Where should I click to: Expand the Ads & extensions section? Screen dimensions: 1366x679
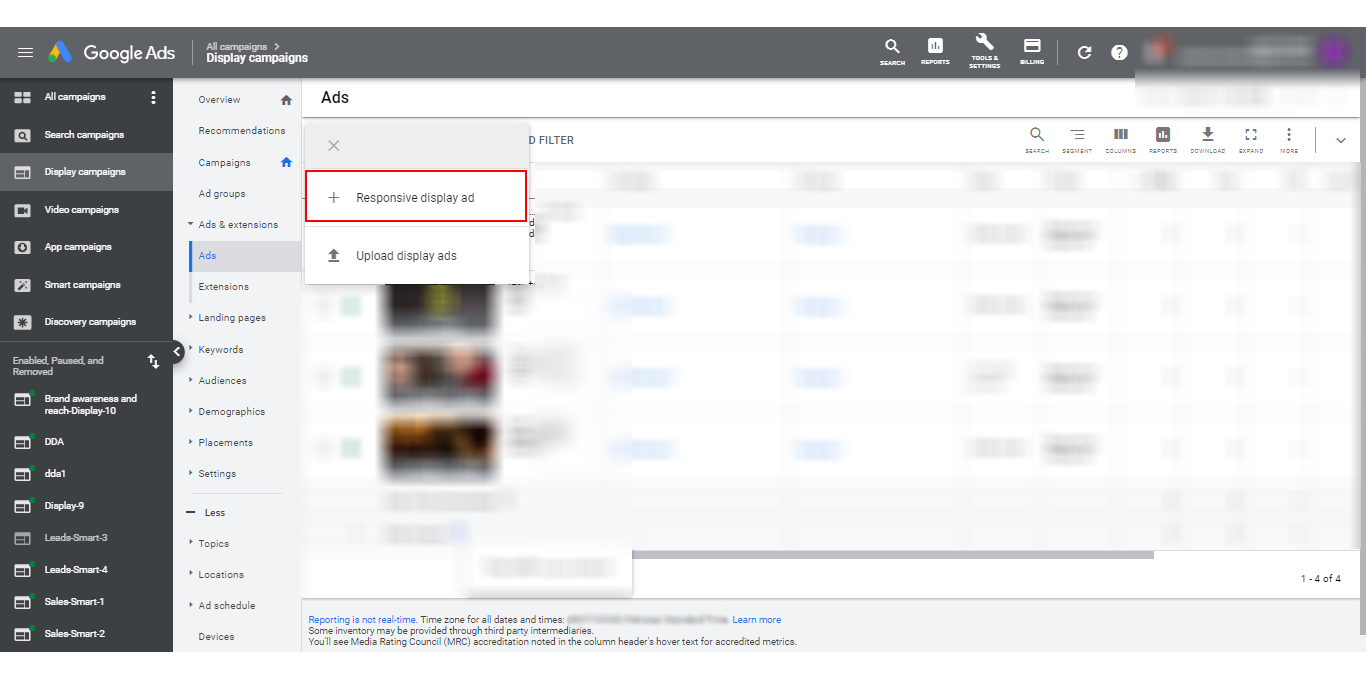pyautogui.click(x=237, y=225)
